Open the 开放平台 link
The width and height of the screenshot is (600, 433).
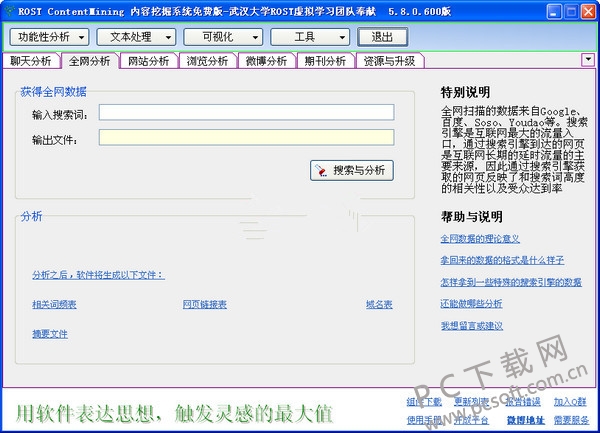tap(471, 420)
